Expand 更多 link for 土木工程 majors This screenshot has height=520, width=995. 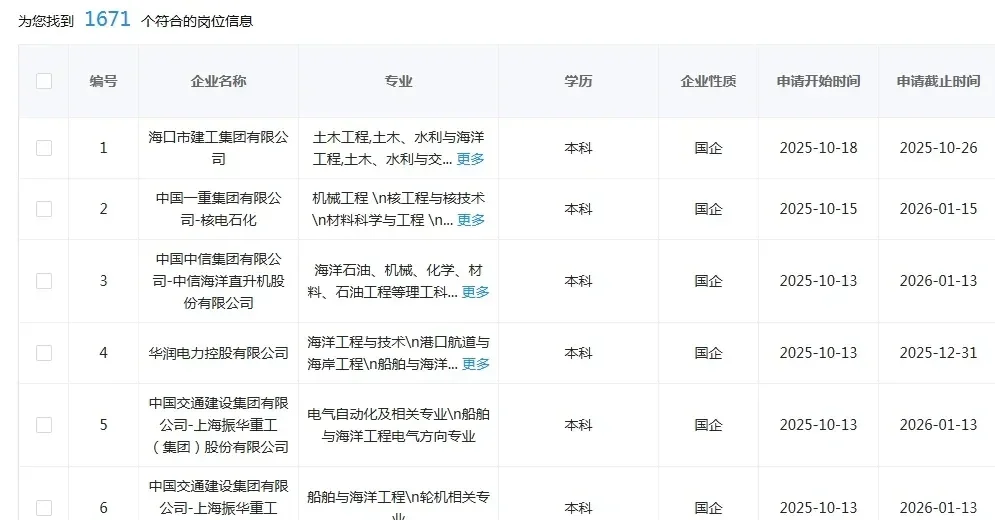(x=470, y=159)
